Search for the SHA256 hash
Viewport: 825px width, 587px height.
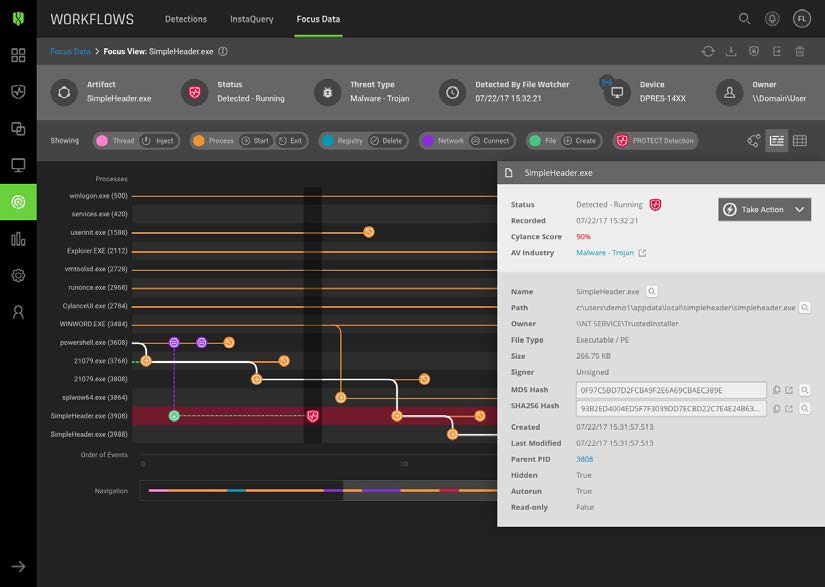(804, 409)
